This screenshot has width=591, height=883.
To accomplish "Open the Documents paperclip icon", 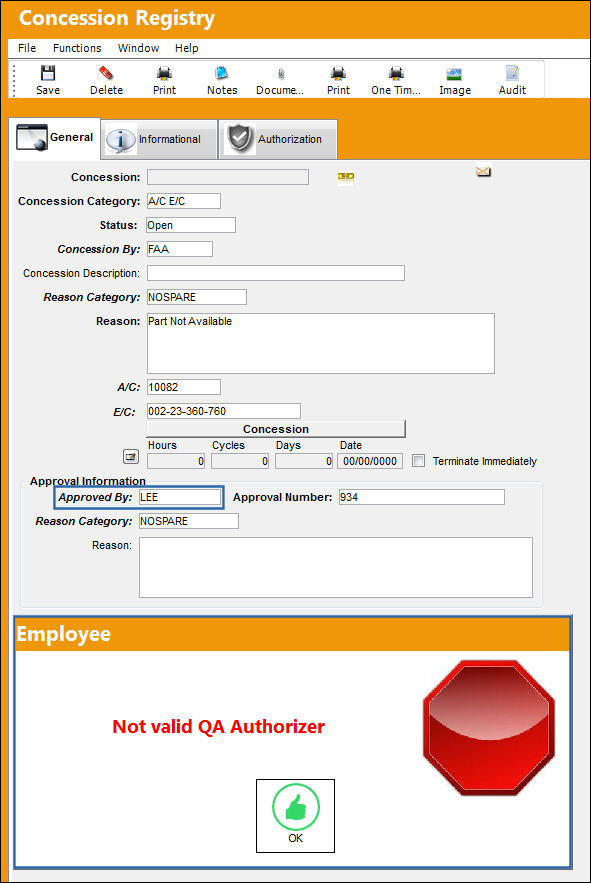I will pos(281,74).
